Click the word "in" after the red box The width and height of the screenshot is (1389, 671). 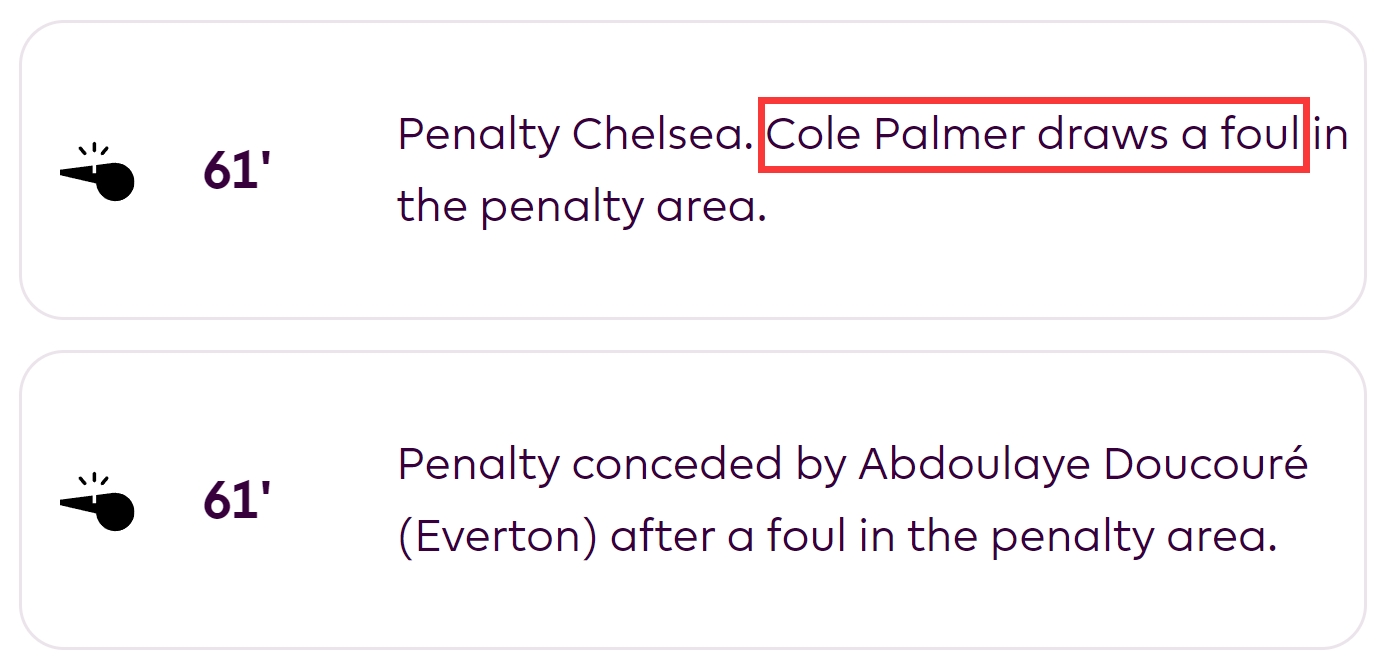pyautogui.click(x=1331, y=135)
